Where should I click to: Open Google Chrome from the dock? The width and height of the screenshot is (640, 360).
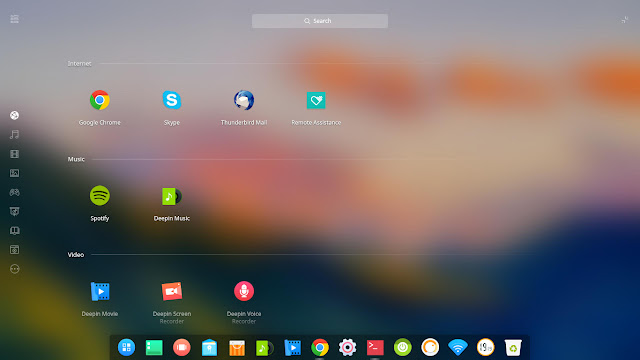[x=320, y=347]
